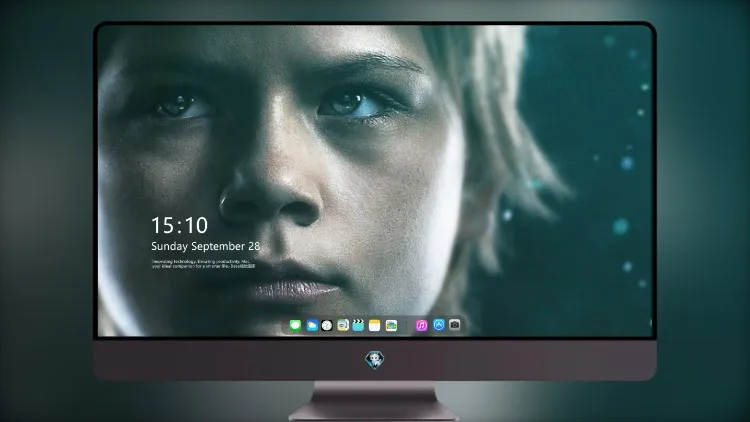Open the gray Camera app in dock
The width and height of the screenshot is (750, 422).
(454, 325)
